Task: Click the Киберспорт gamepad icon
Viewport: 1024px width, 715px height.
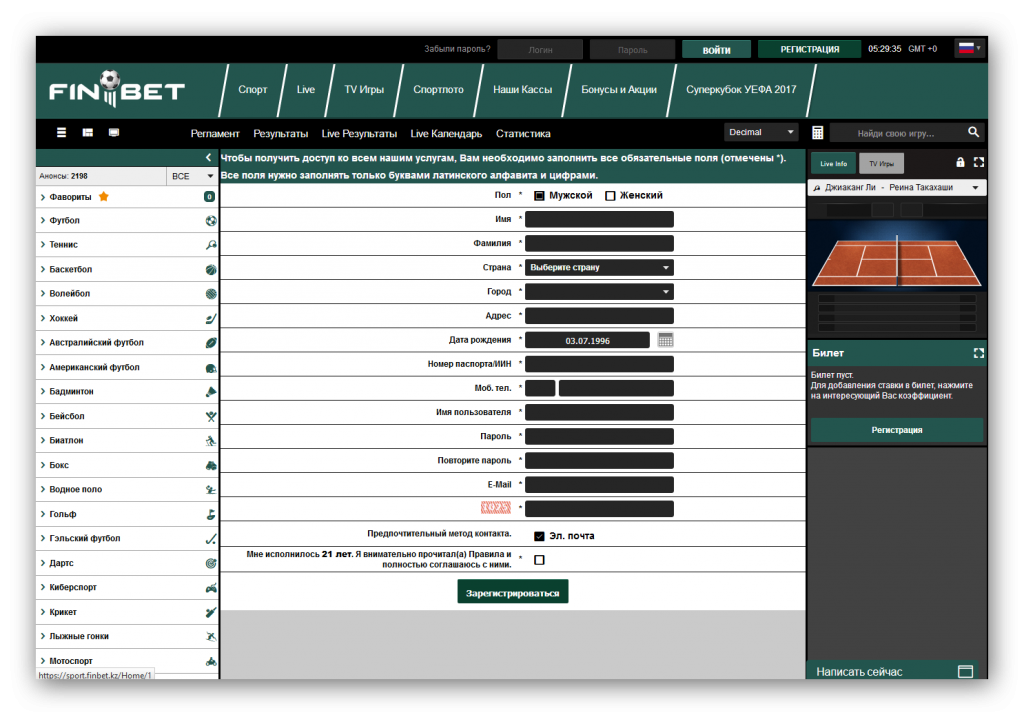Action: tap(211, 588)
